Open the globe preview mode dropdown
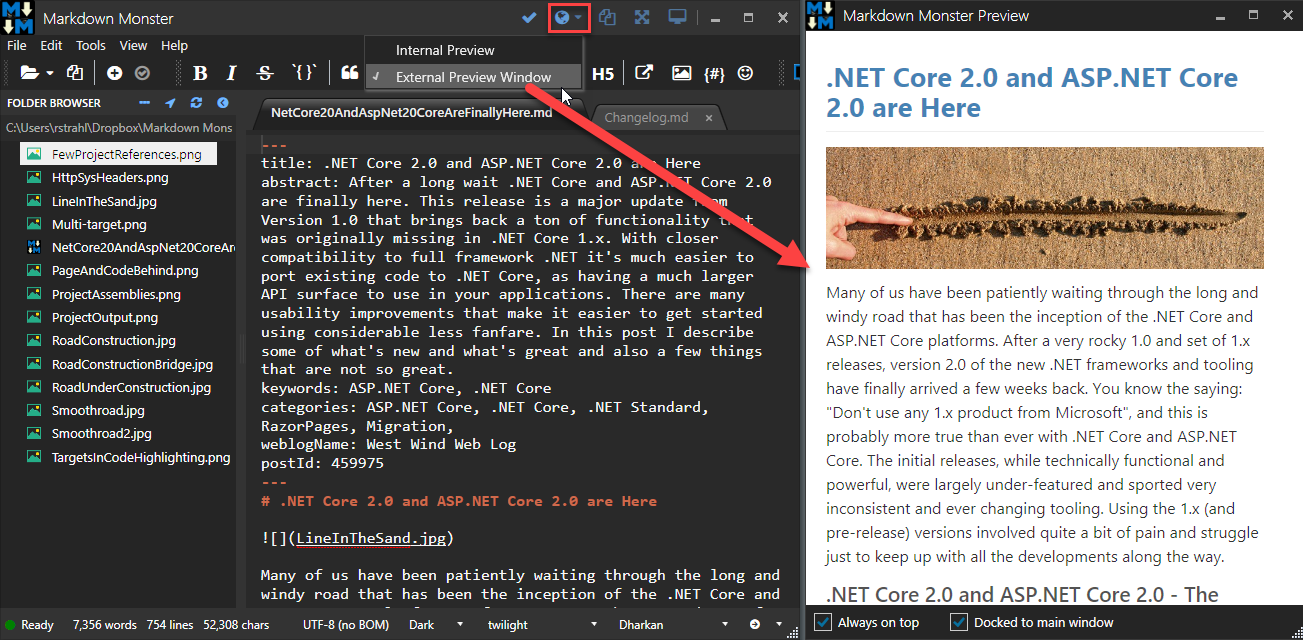 (568, 18)
